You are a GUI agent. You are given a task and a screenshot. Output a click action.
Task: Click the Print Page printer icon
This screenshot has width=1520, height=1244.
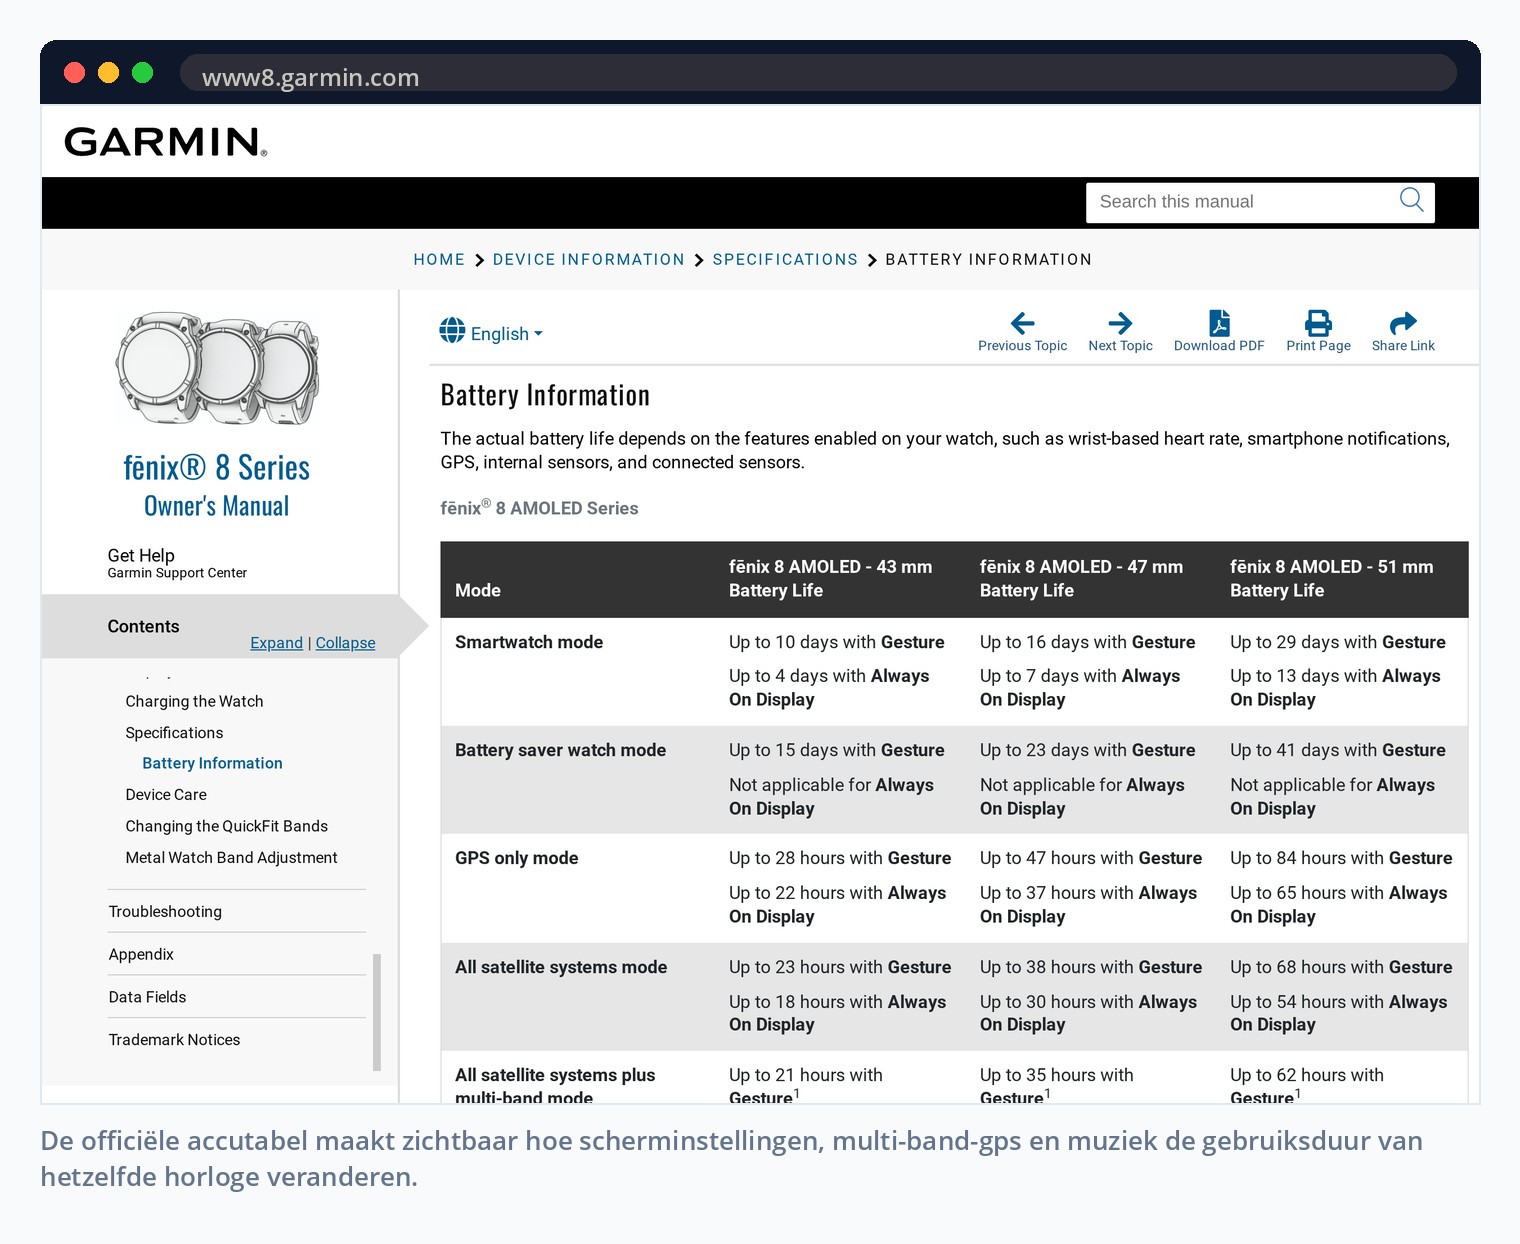click(x=1318, y=323)
